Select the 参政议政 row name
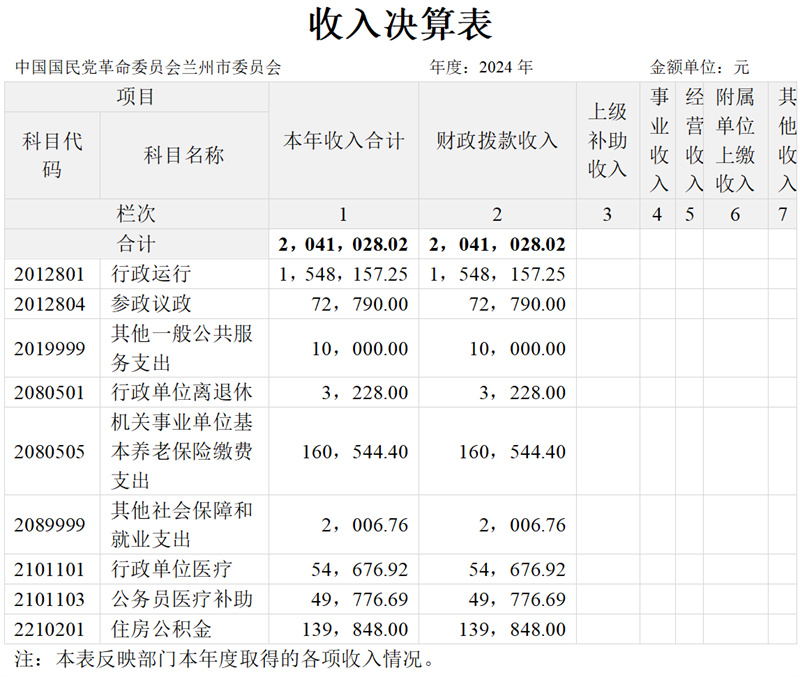Image resolution: width=800 pixels, height=677 pixels. click(151, 304)
